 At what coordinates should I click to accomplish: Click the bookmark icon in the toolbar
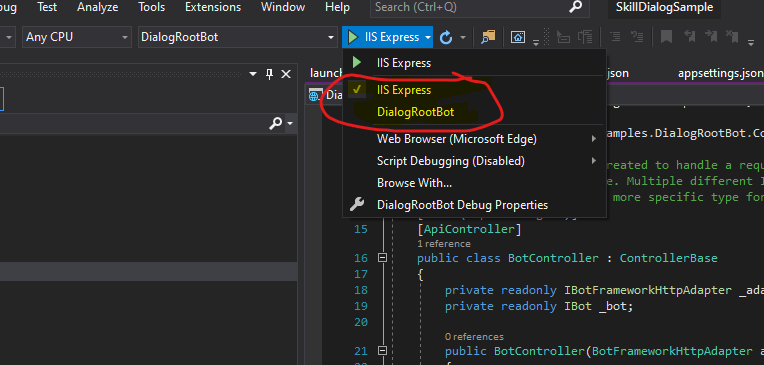[666, 37]
